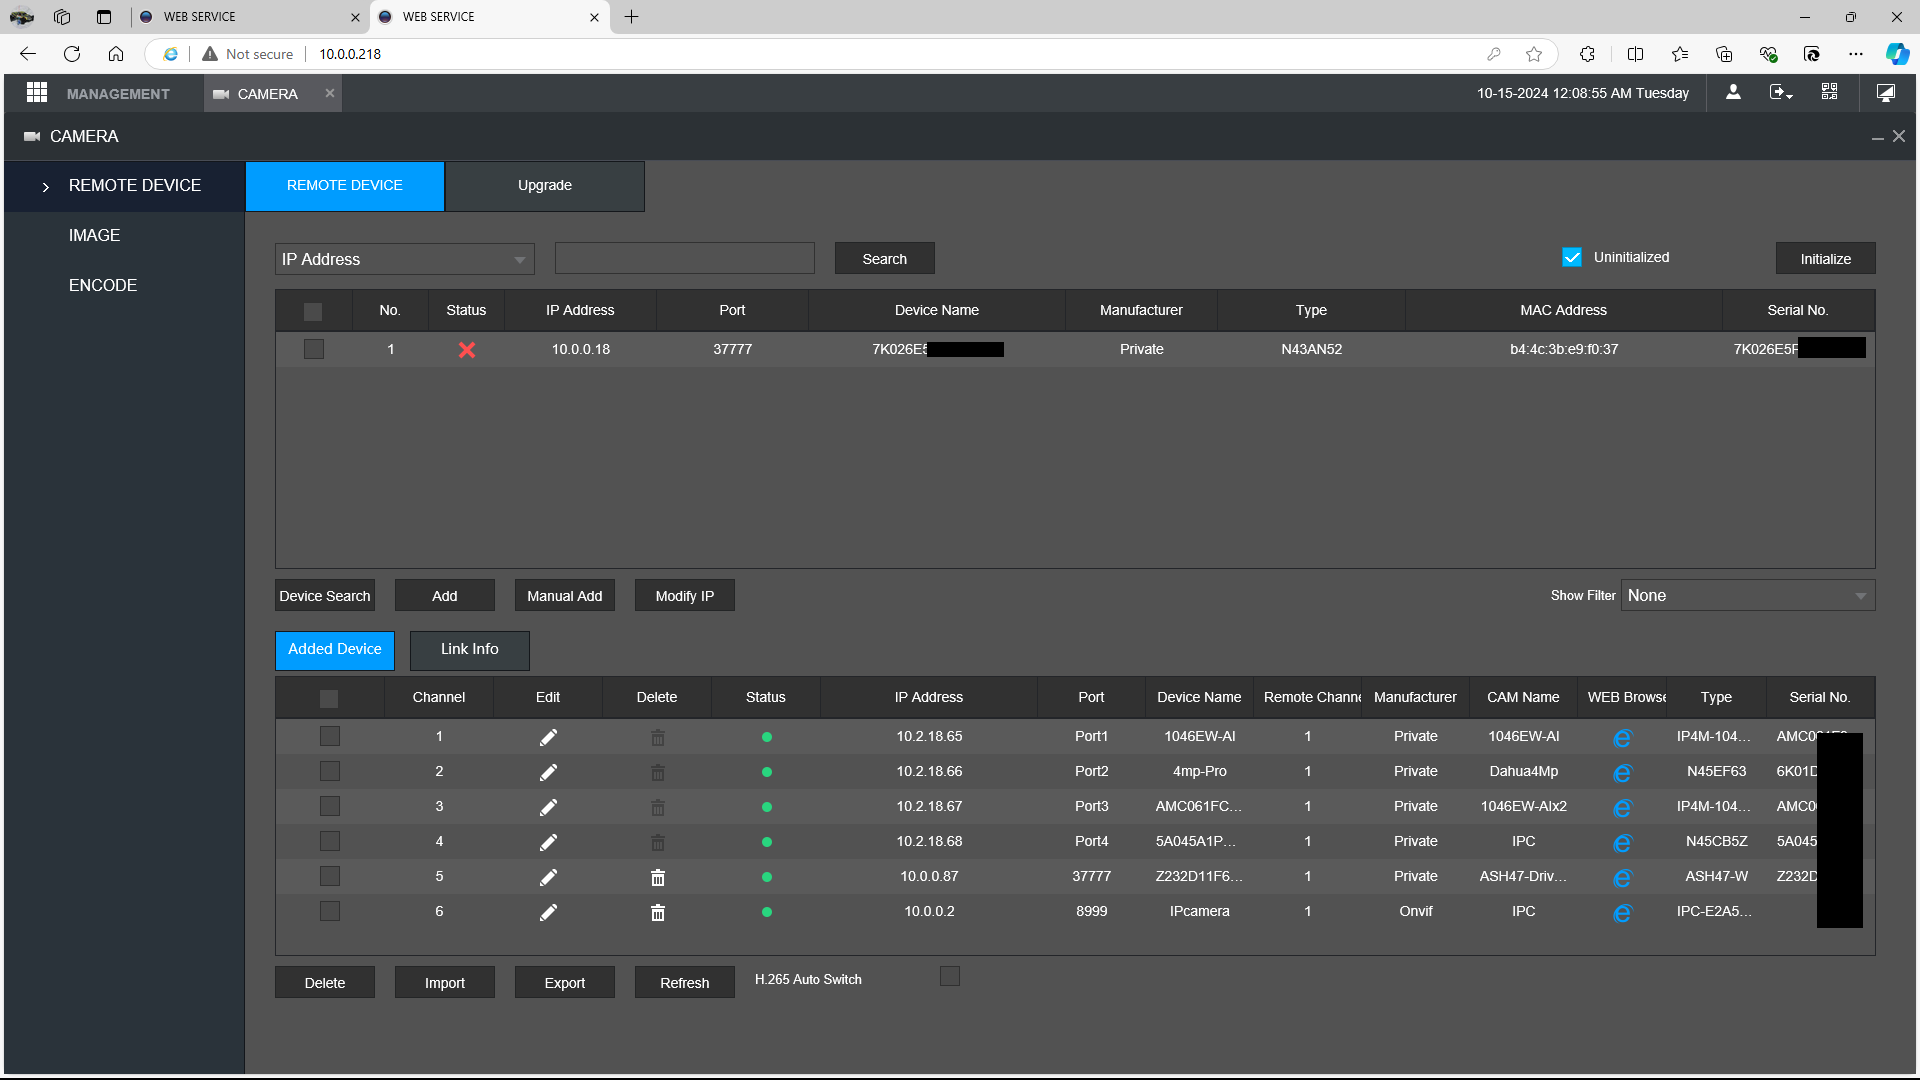Switch to the Link Info tab
This screenshot has width=1920, height=1080.
coord(470,650)
